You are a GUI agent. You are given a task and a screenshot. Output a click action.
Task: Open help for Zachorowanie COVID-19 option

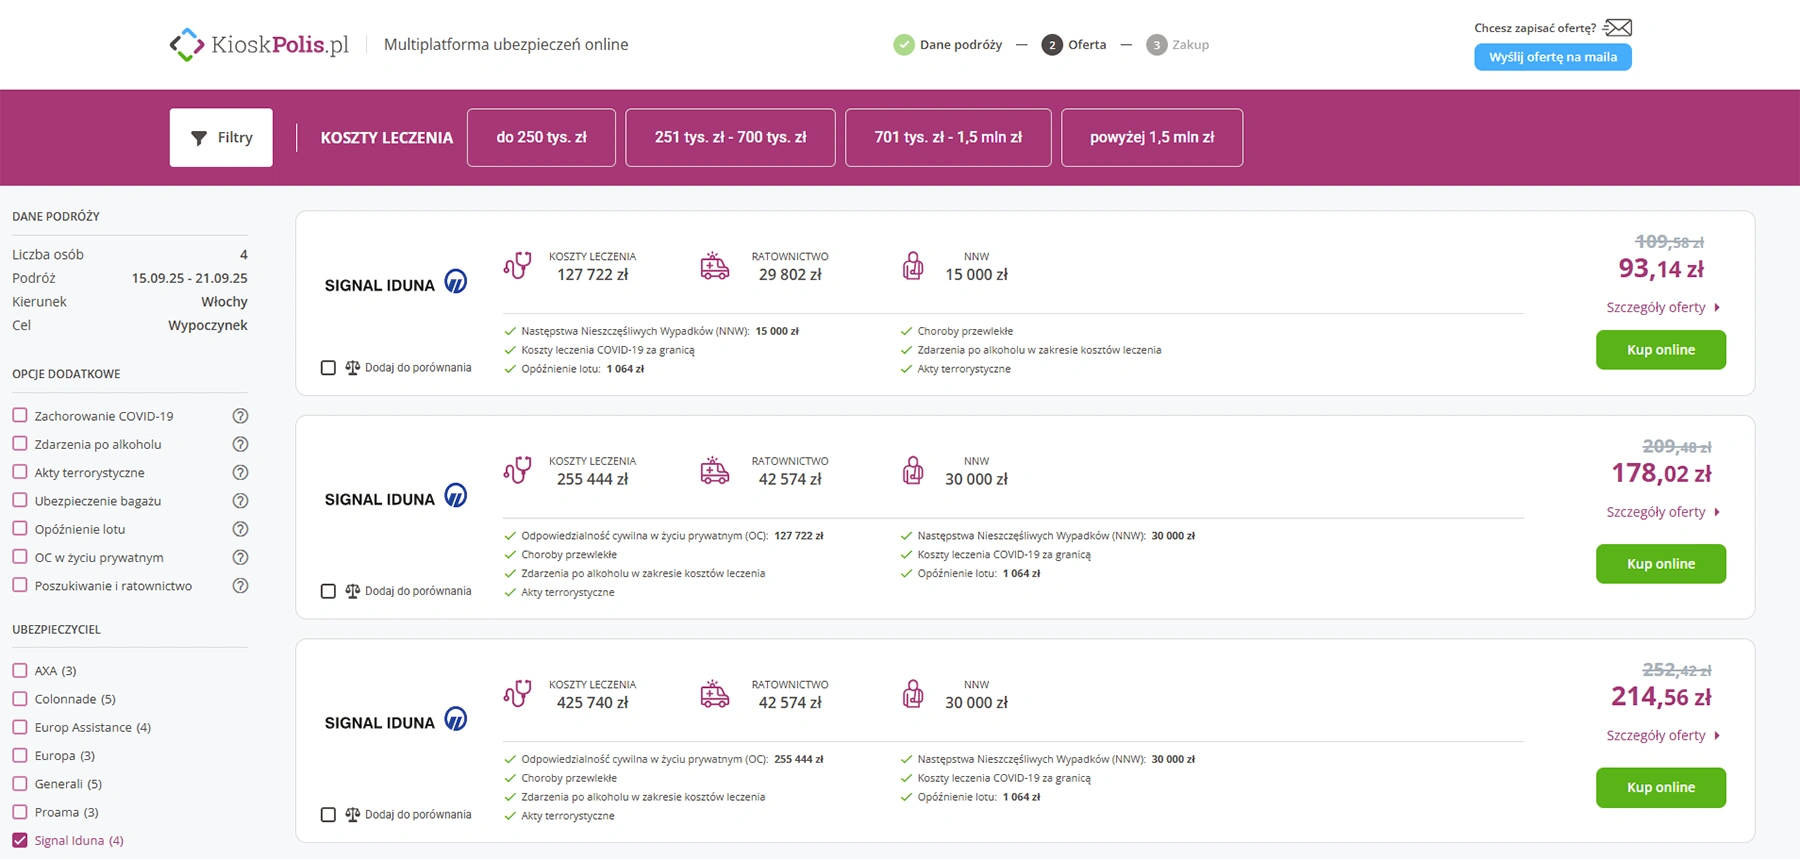click(x=240, y=416)
